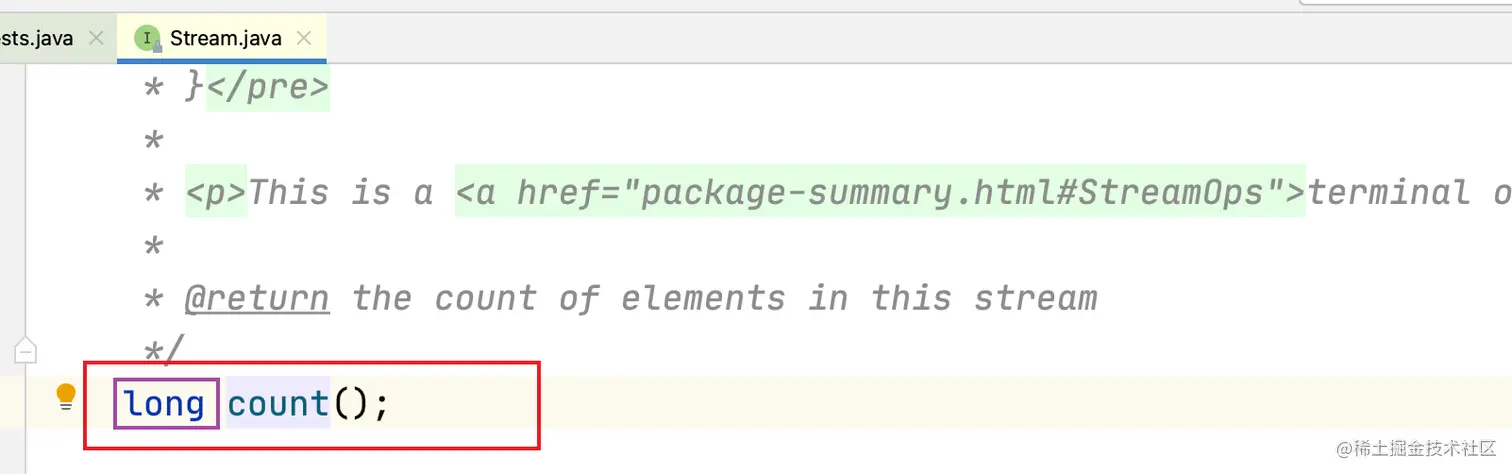Click the interface icon on Stream.java tab
The image size is (1512, 474).
[148, 39]
